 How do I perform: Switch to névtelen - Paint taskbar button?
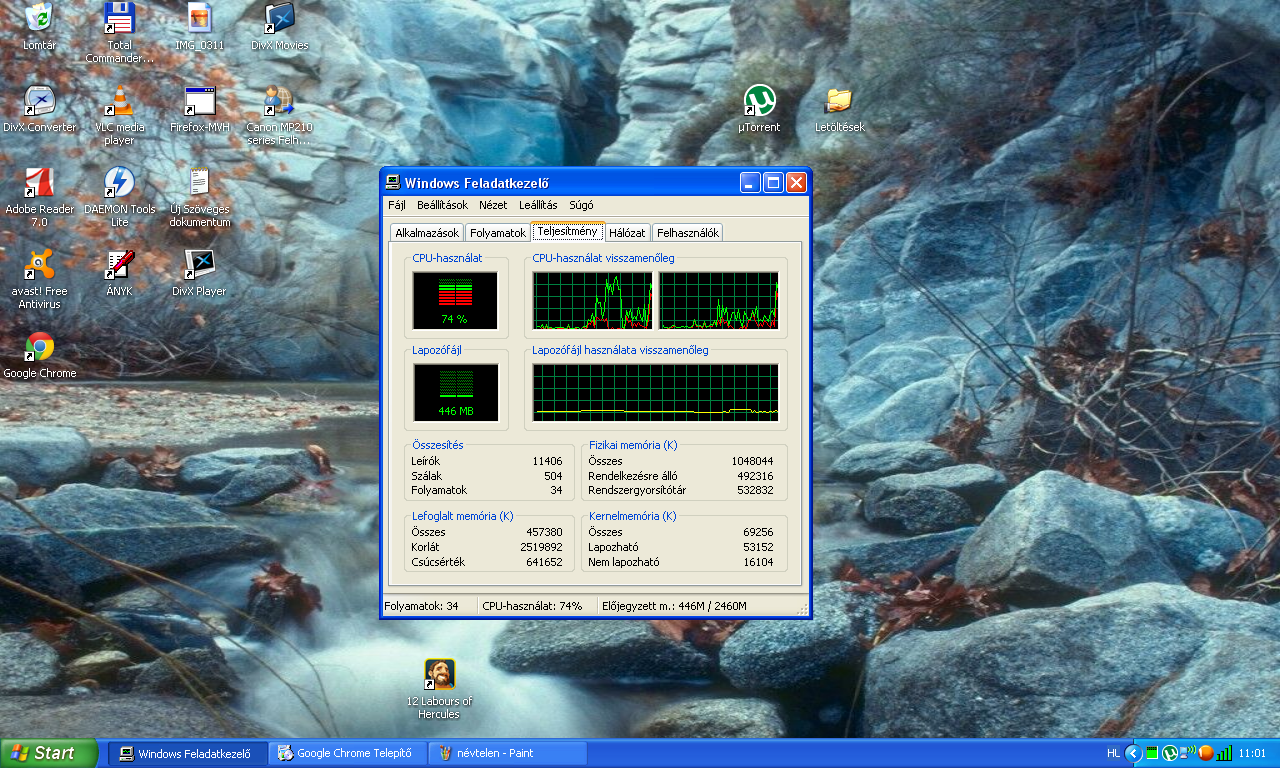pos(507,753)
